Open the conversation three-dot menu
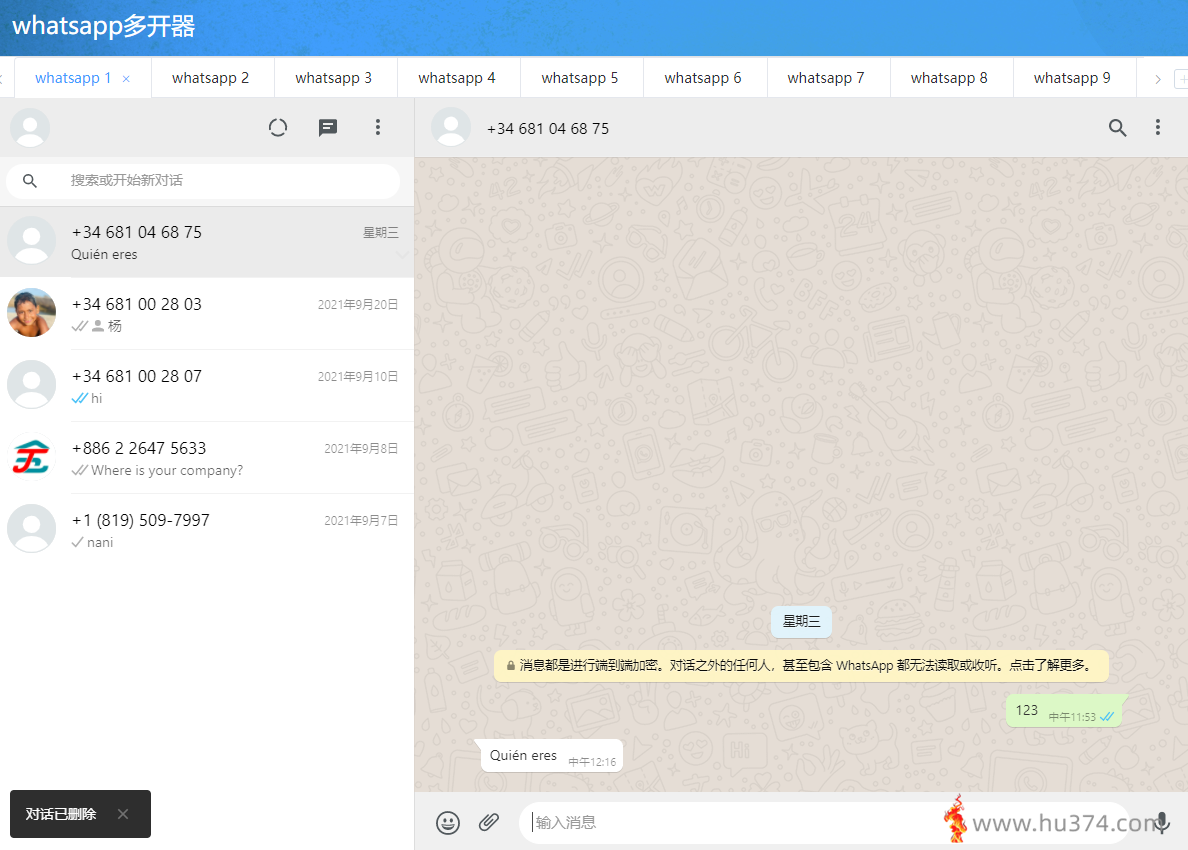Screen dimensions: 1188x850 click(1157, 127)
